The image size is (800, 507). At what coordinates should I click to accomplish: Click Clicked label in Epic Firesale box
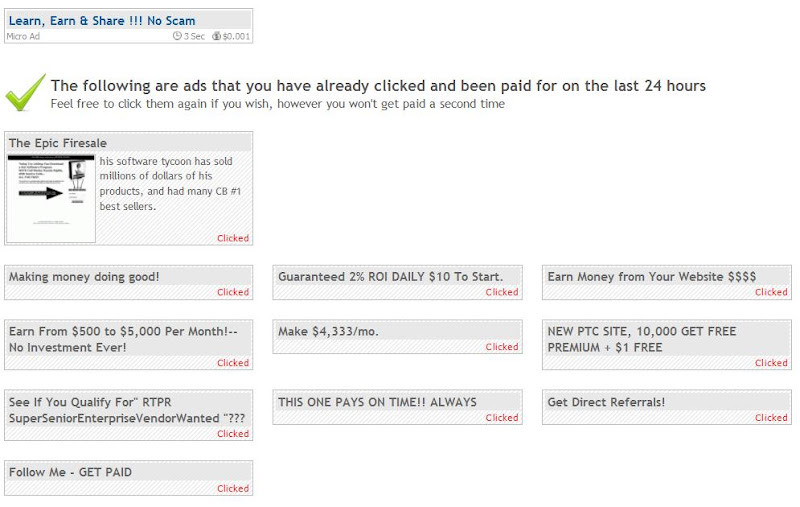click(x=233, y=238)
